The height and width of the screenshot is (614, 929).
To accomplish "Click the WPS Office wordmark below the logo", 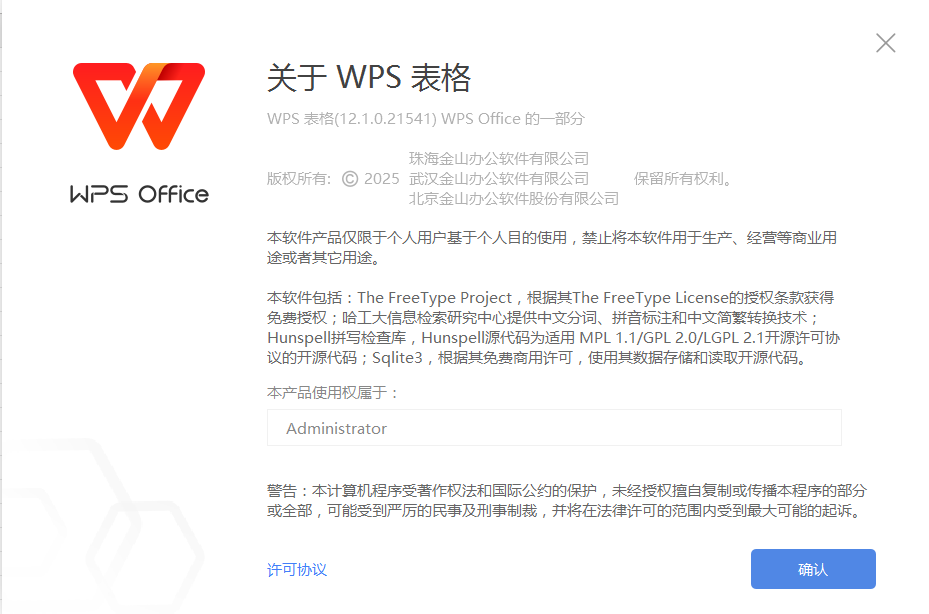I will tap(139, 194).
